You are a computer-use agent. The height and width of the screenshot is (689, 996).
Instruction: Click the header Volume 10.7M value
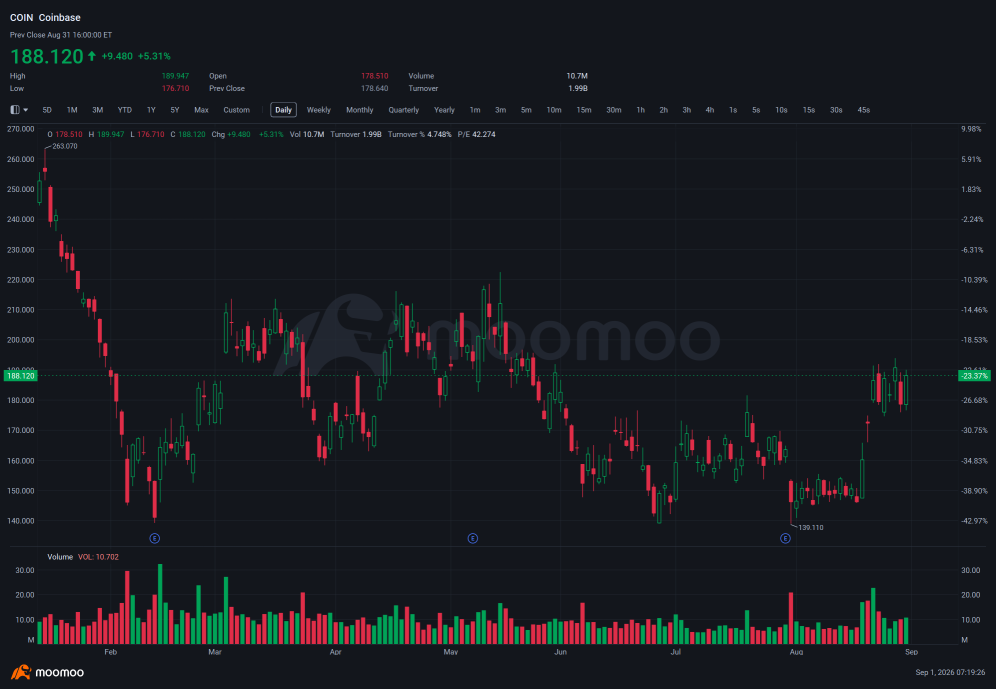pos(577,76)
